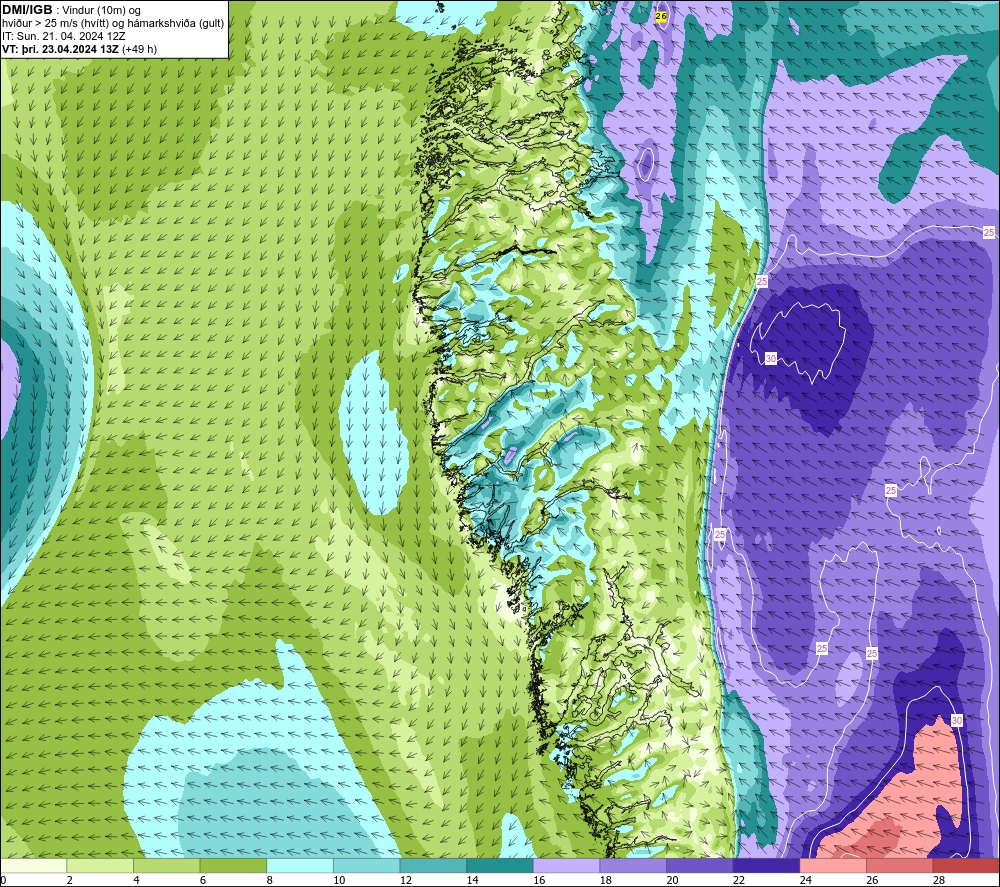Click the '6' scale label on the color bar
The width and height of the screenshot is (1000, 887).
[203, 880]
